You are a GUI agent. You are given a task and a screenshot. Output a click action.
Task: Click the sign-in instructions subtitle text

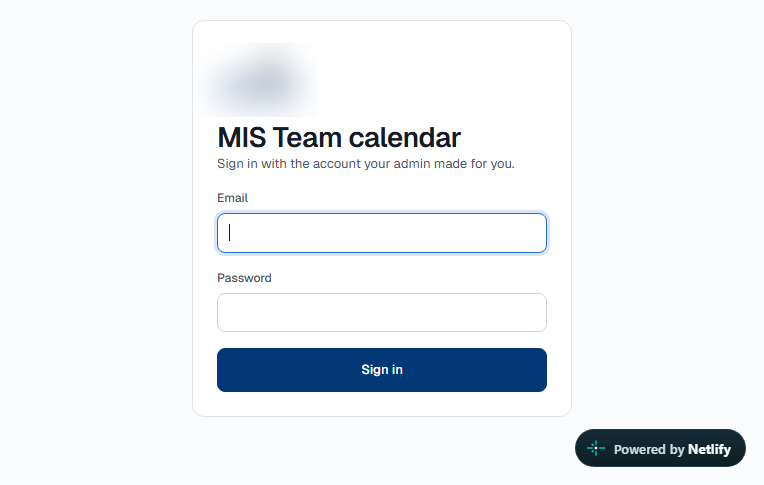[365, 164]
